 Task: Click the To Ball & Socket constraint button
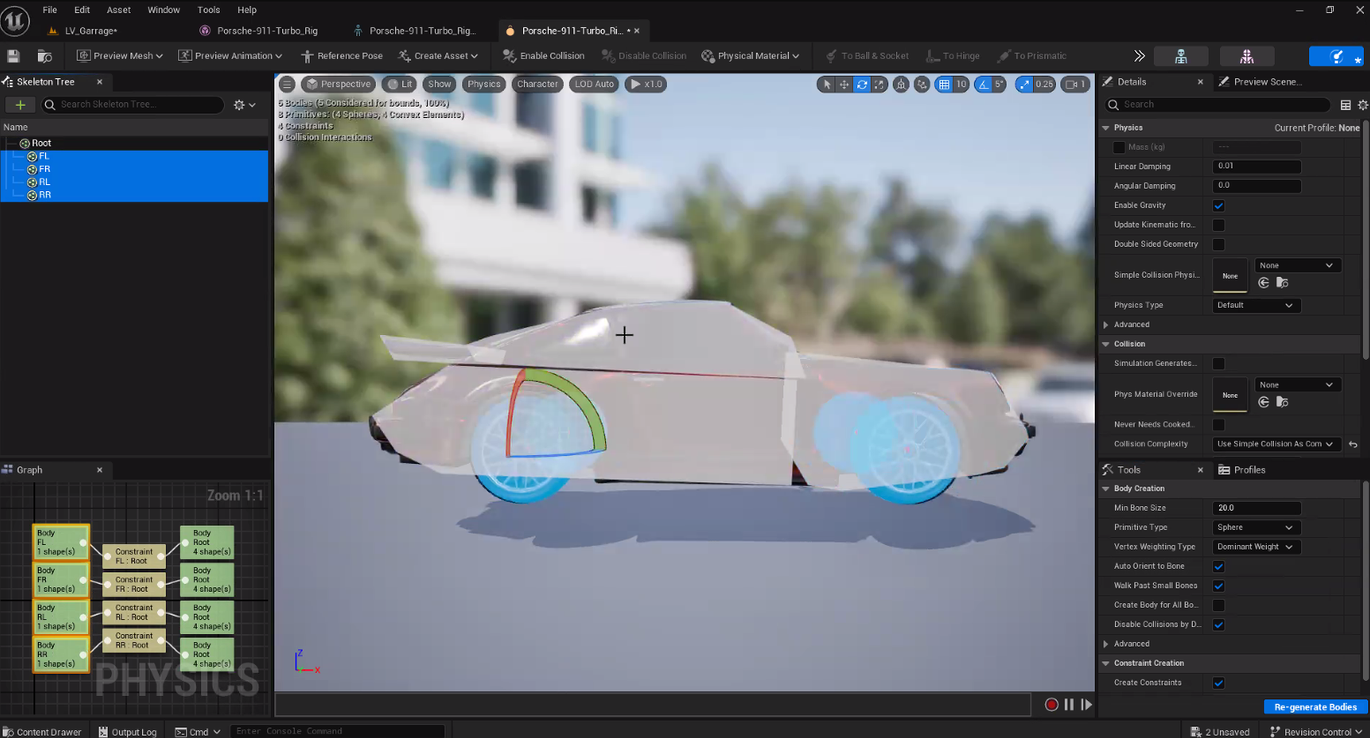click(866, 56)
